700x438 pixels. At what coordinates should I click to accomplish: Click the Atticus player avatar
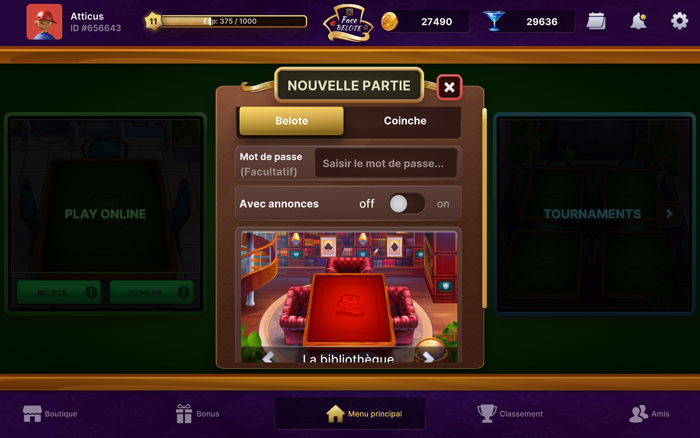(44, 22)
